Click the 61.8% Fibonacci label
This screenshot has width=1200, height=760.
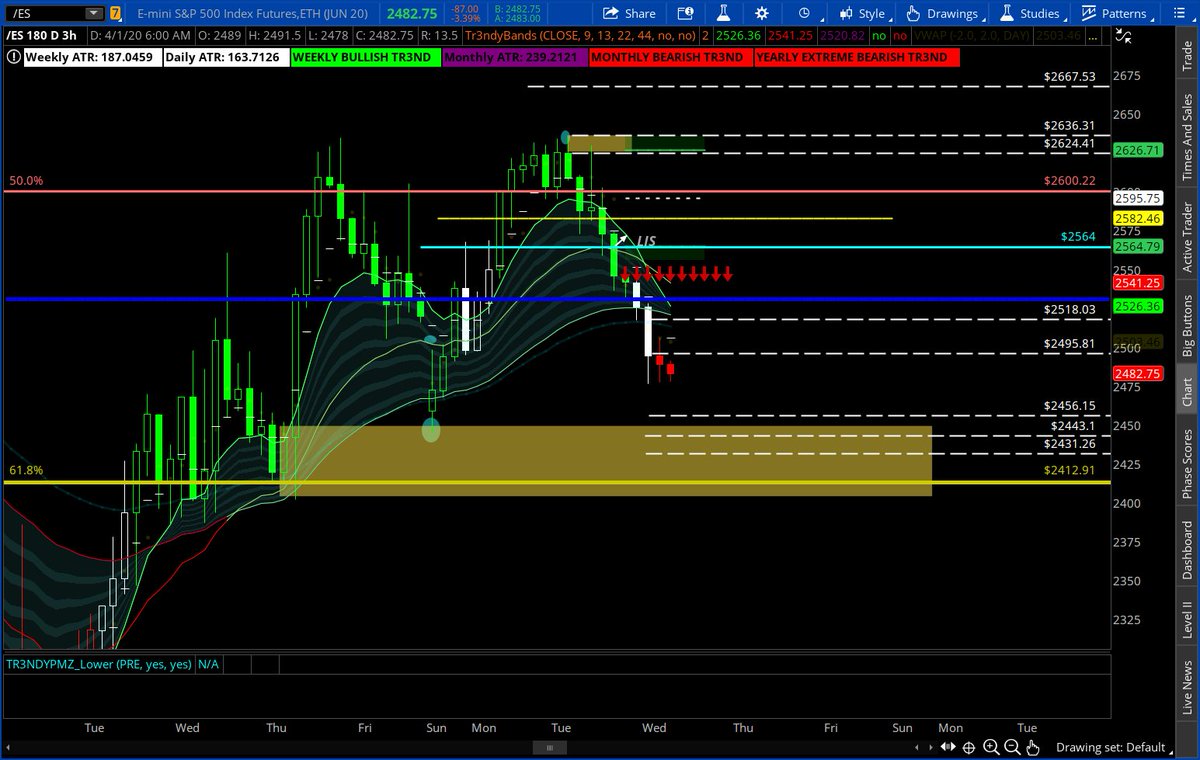tap(25, 470)
